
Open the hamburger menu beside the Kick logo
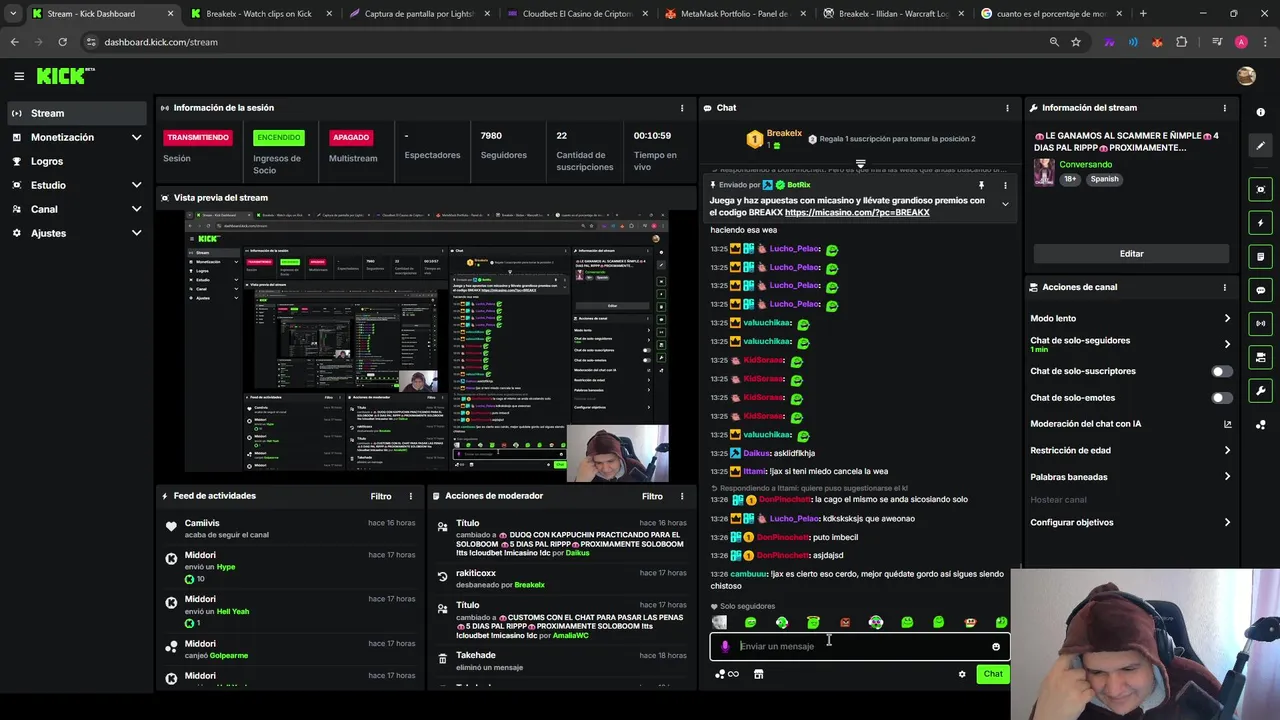(19, 76)
